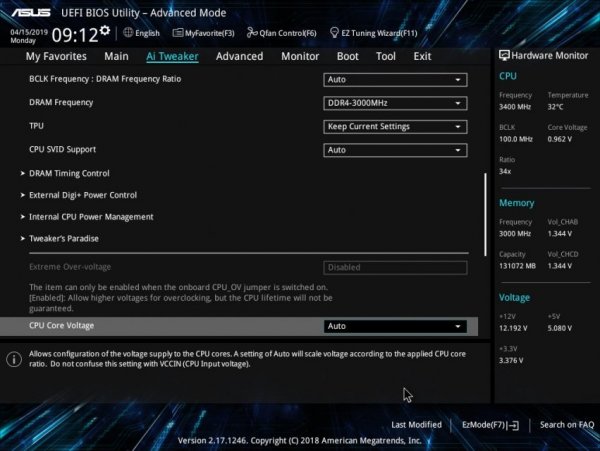The image size is (600, 451).
Task: Launch EZ Tuning Wizard lightbulb icon
Action: pos(334,33)
